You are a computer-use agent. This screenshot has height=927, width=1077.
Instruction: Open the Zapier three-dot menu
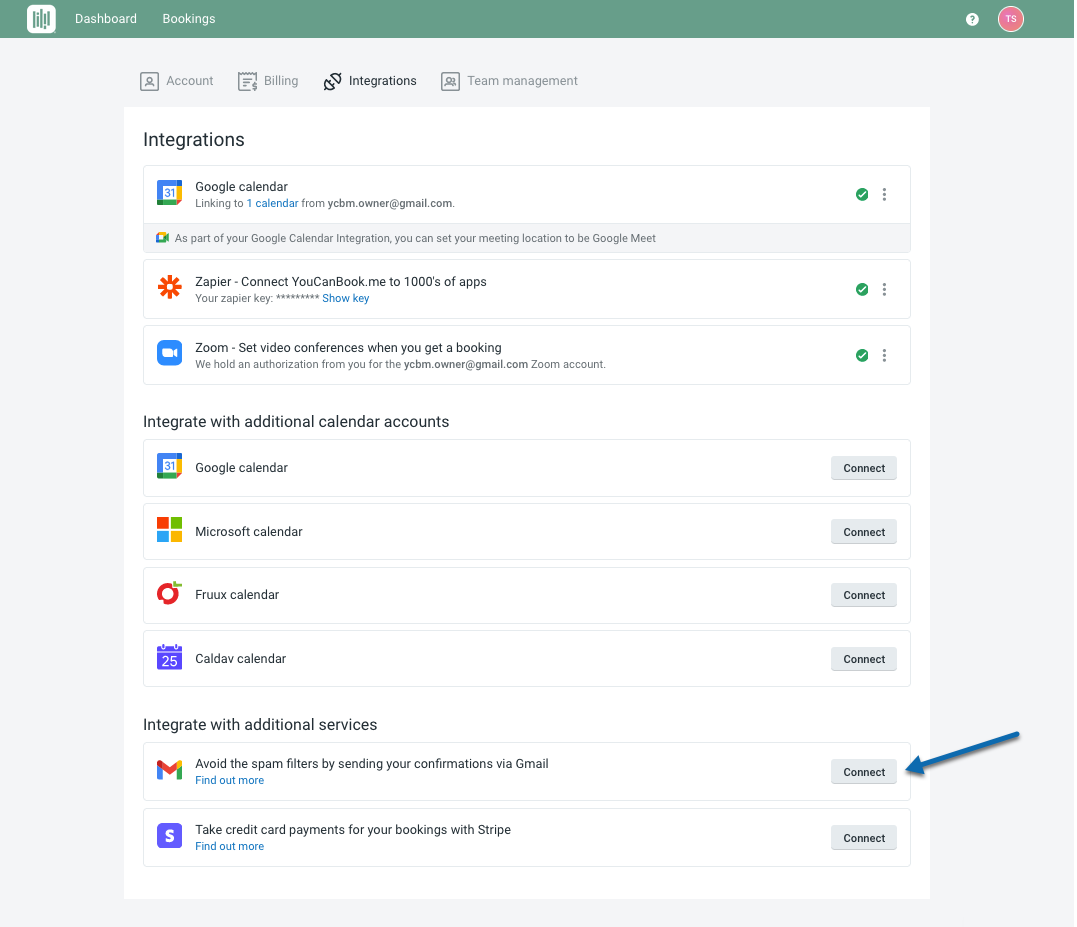tap(884, 288)
